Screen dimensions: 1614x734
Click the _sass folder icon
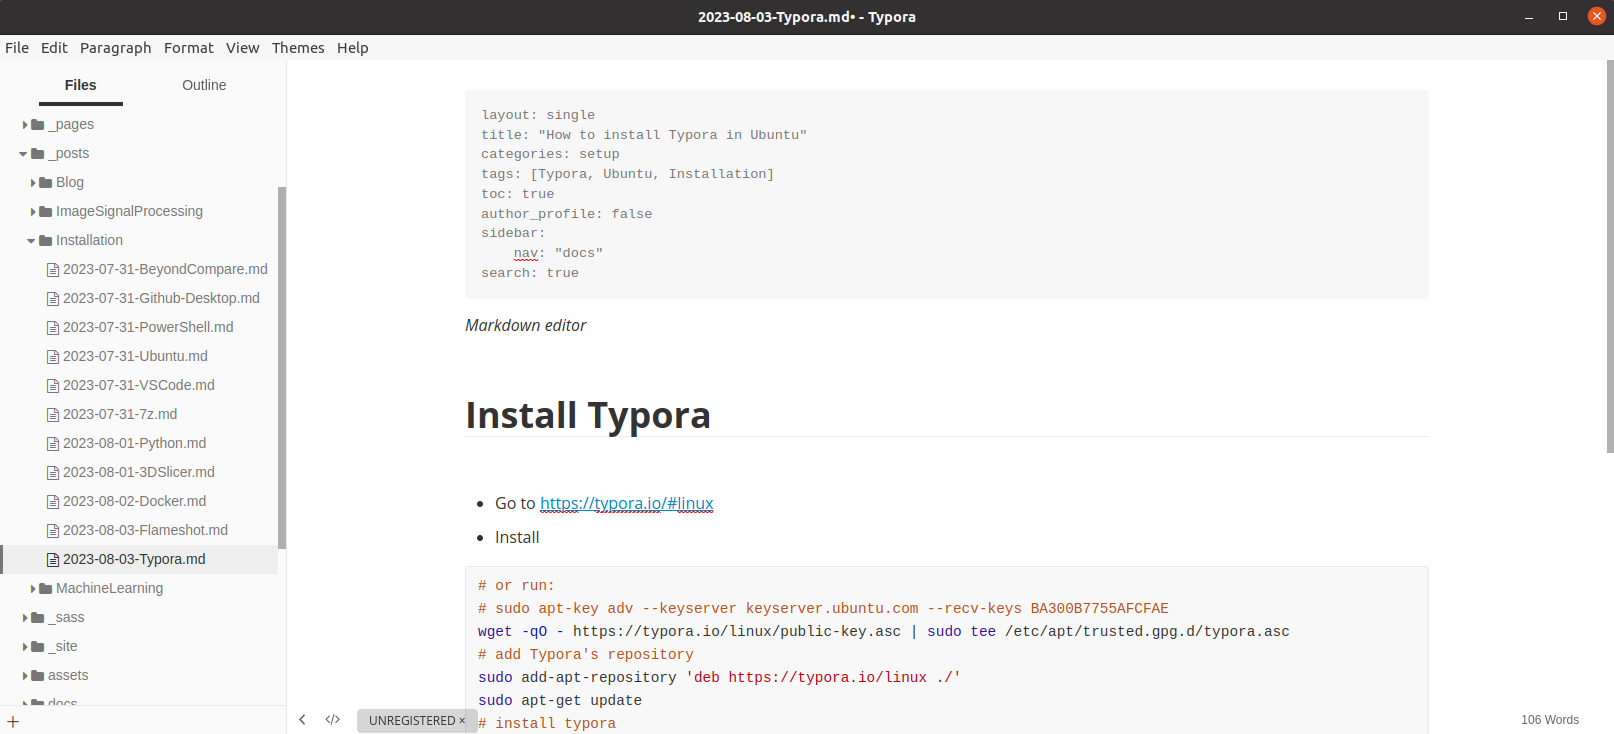38,617
